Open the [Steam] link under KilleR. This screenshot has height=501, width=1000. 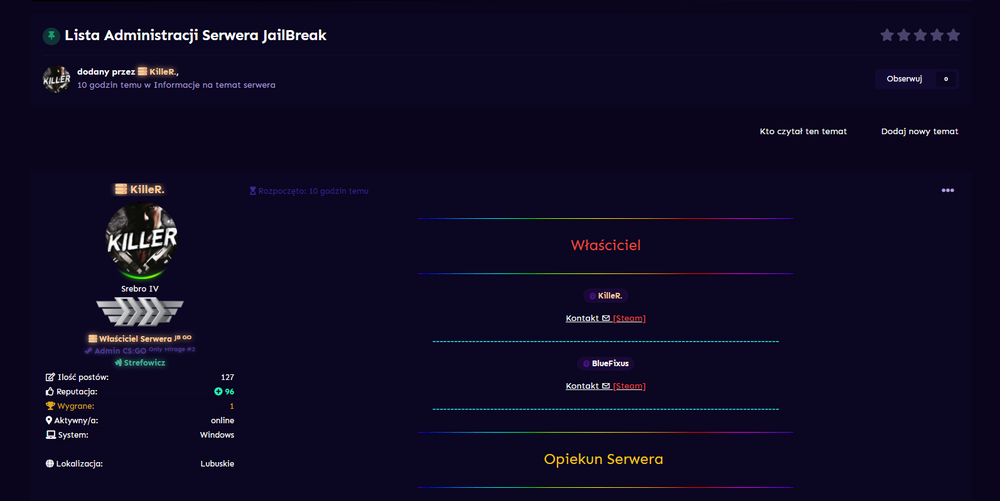click(629, 318)
